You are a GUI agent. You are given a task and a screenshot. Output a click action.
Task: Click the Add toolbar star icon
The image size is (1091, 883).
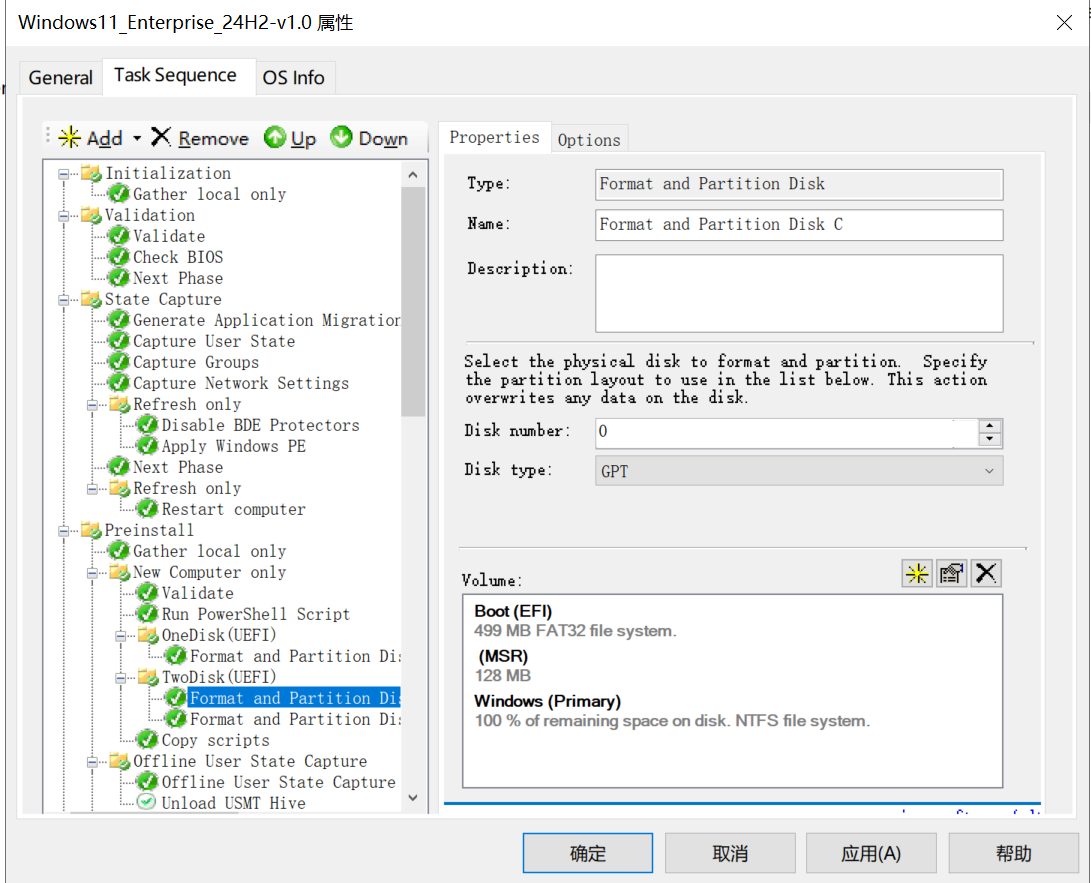[x=70, y=138]
